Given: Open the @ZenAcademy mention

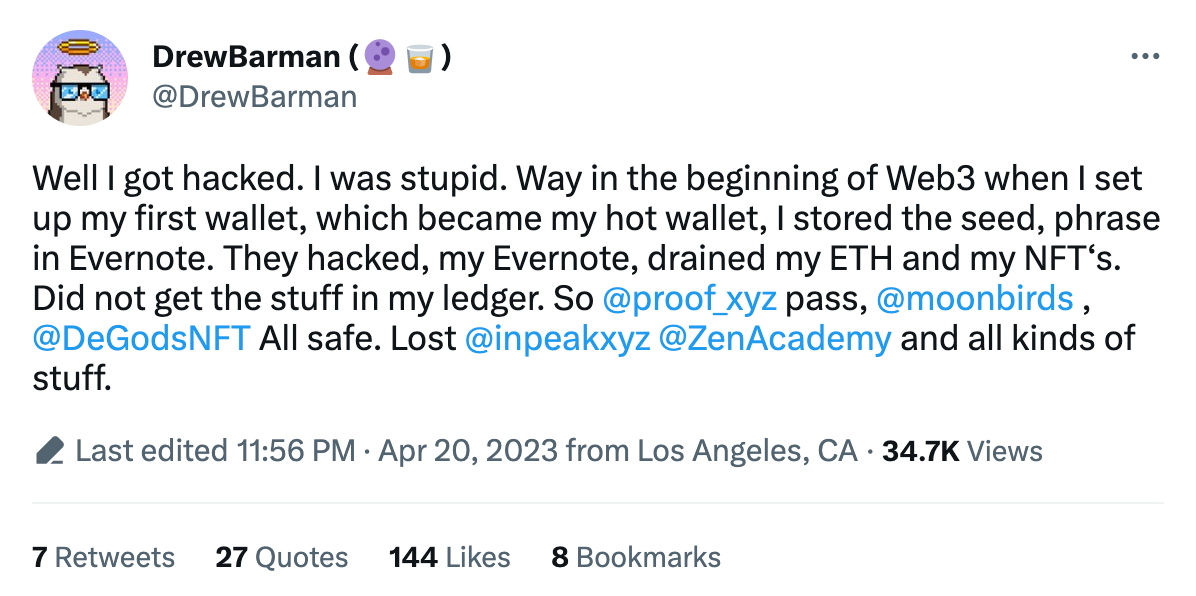Looking at the screenshot, I should pos(774,338).
